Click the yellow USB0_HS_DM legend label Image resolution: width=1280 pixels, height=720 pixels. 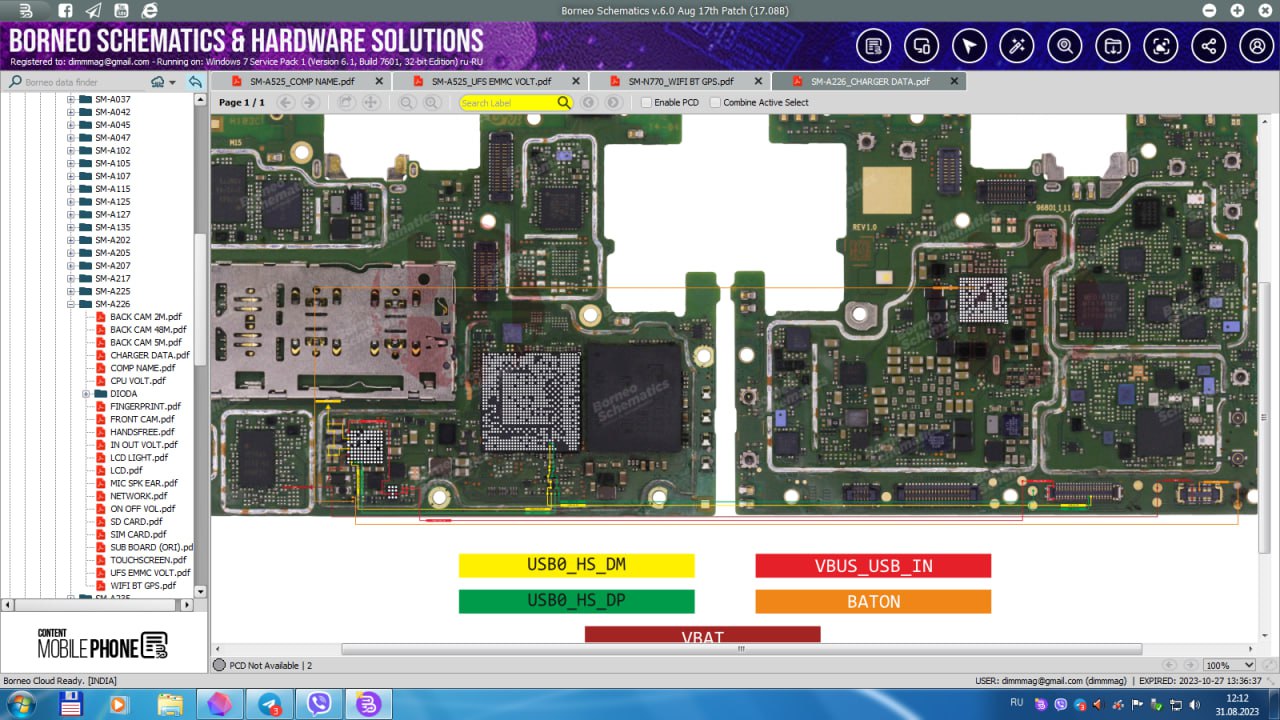point(576,565)
